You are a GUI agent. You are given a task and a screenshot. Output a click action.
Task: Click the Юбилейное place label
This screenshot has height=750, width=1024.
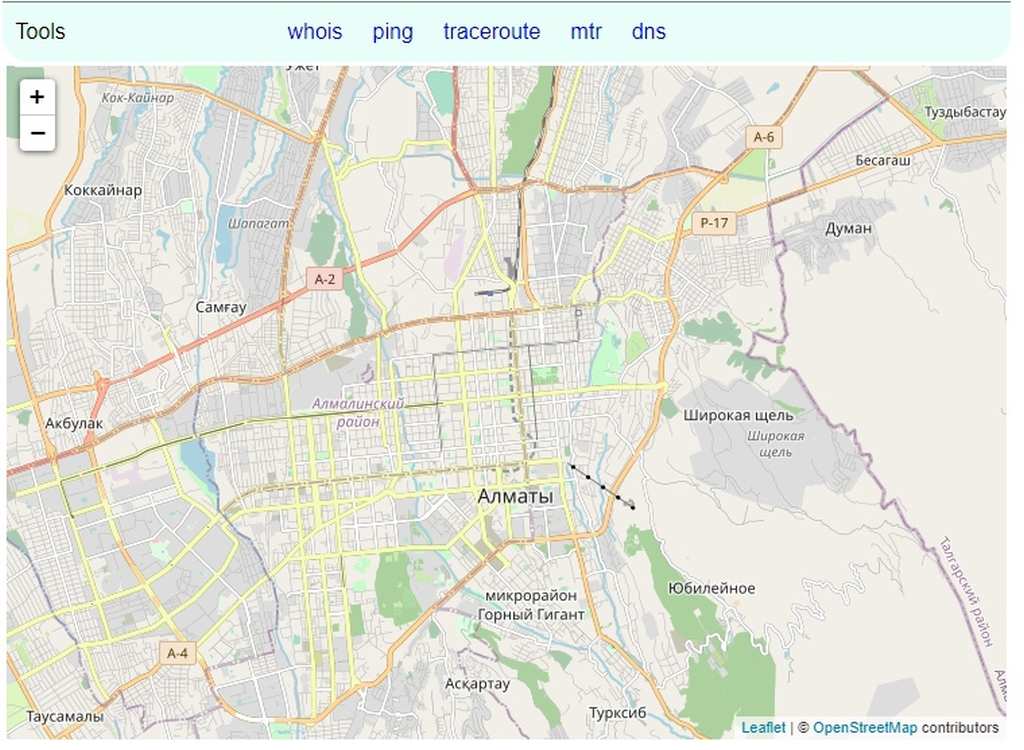711,588
